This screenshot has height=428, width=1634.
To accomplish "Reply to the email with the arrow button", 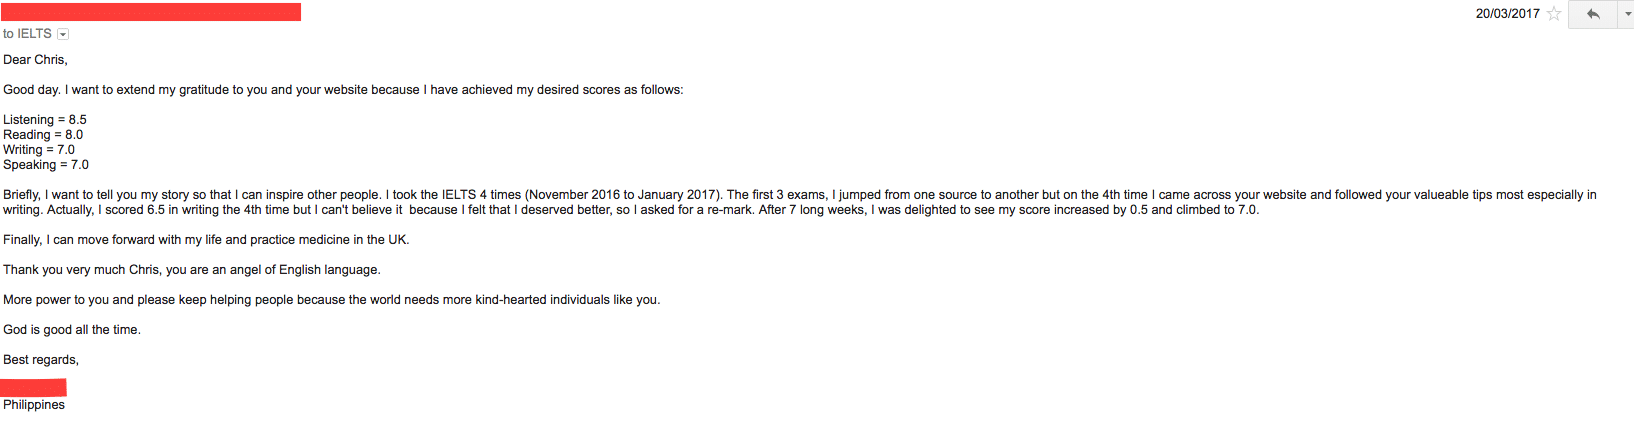I will pyautogui.click(x=1593, y=14).
